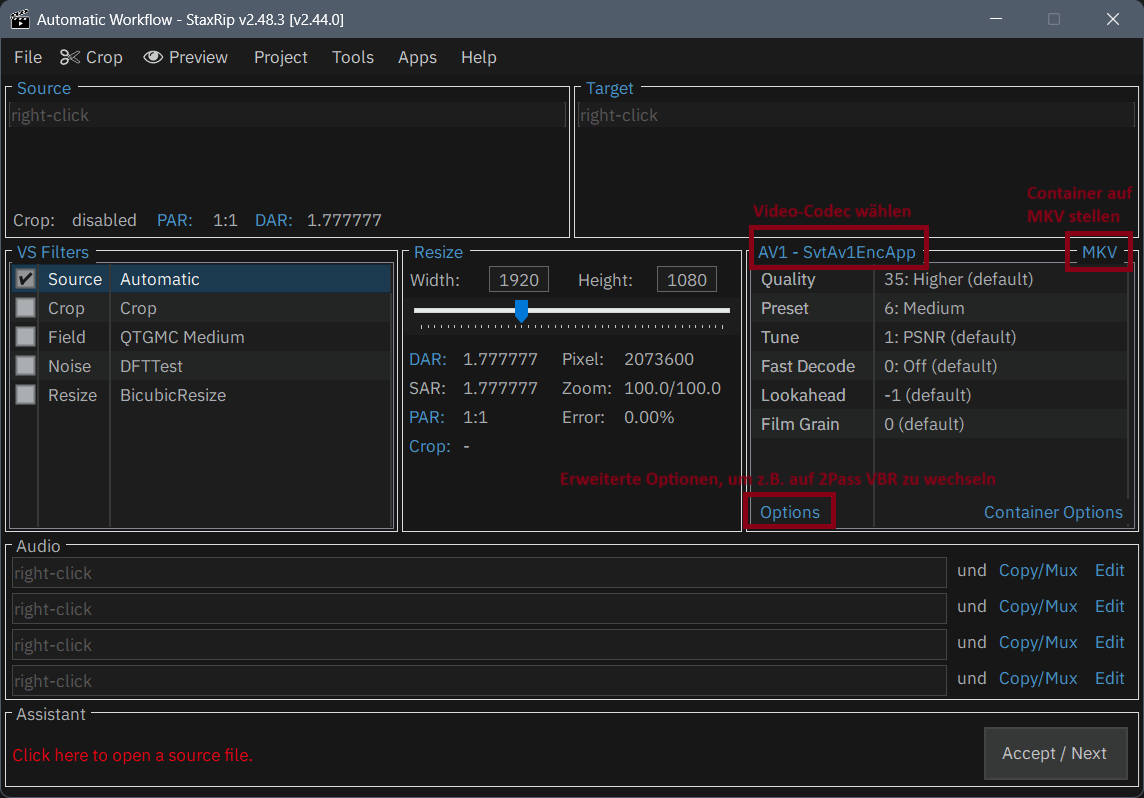Edit the fourth audio track
Viewport: 1144px width, 798px height.
[1109, 678]
